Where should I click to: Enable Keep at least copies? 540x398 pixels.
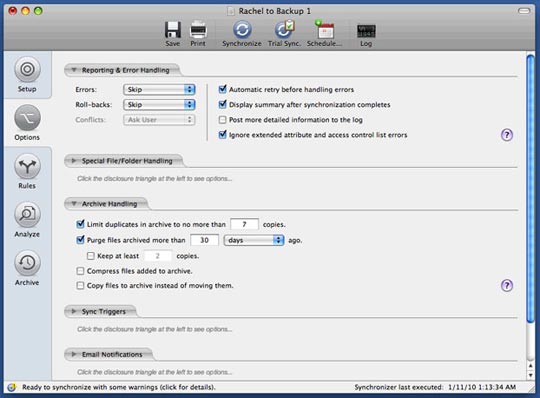[91, 256]
